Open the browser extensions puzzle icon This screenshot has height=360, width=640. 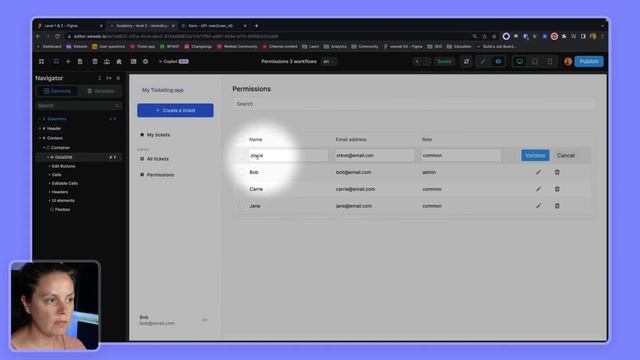tap(564, 36)
